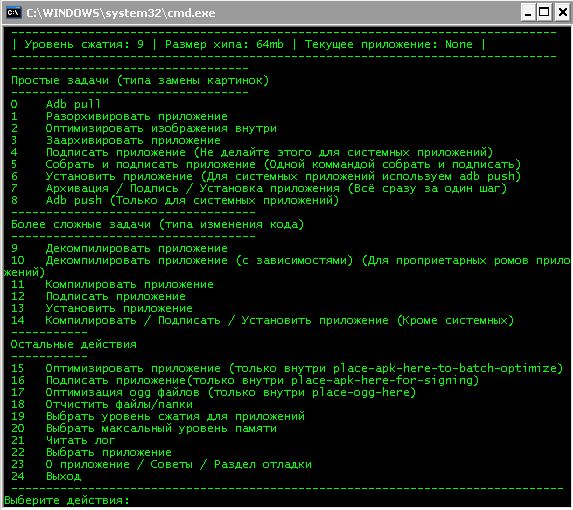Close the cmd.exe window

[x=562, y=13]
